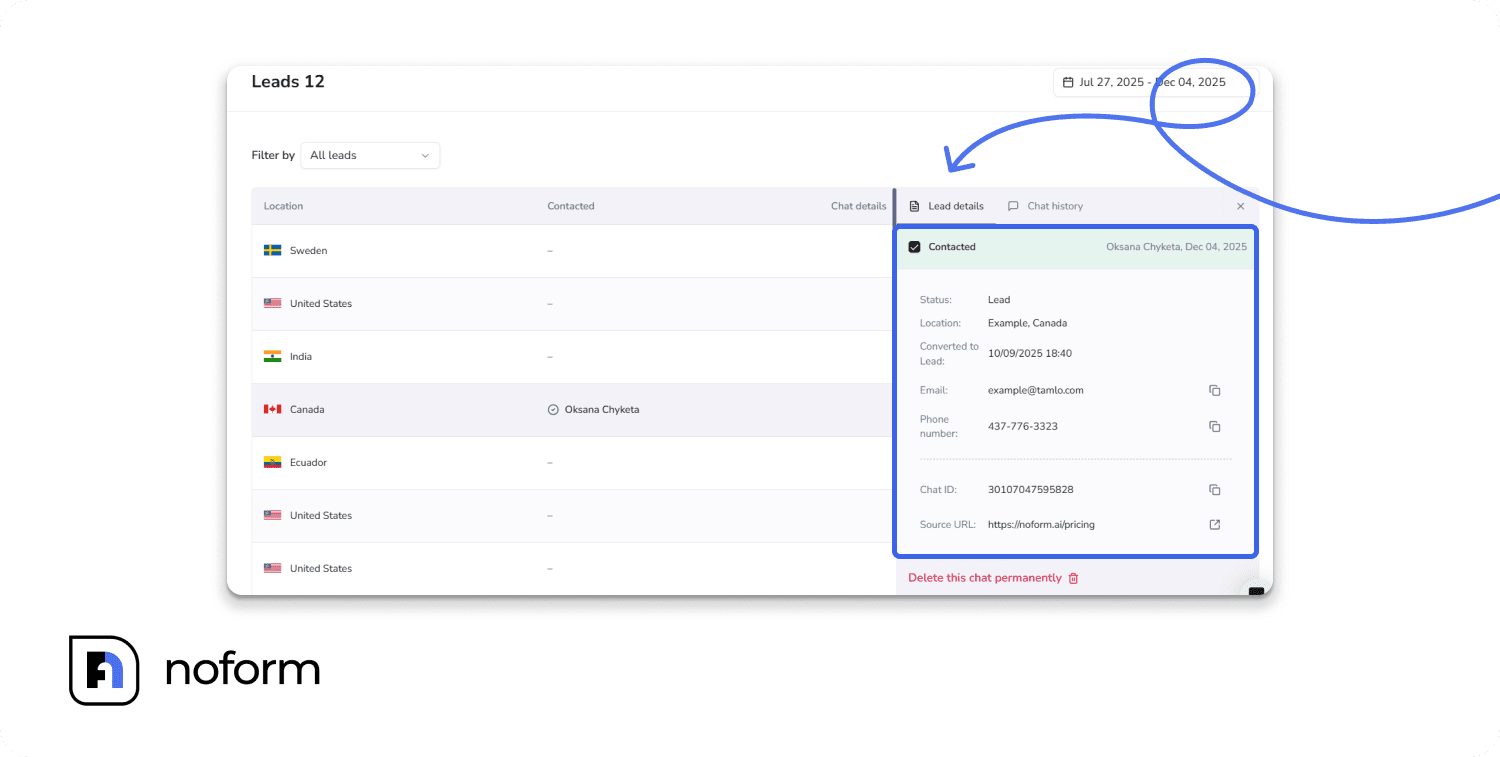Click the trash icon next to delete option
This screenshot has height=757, width=1500.
click(1074, 578)
